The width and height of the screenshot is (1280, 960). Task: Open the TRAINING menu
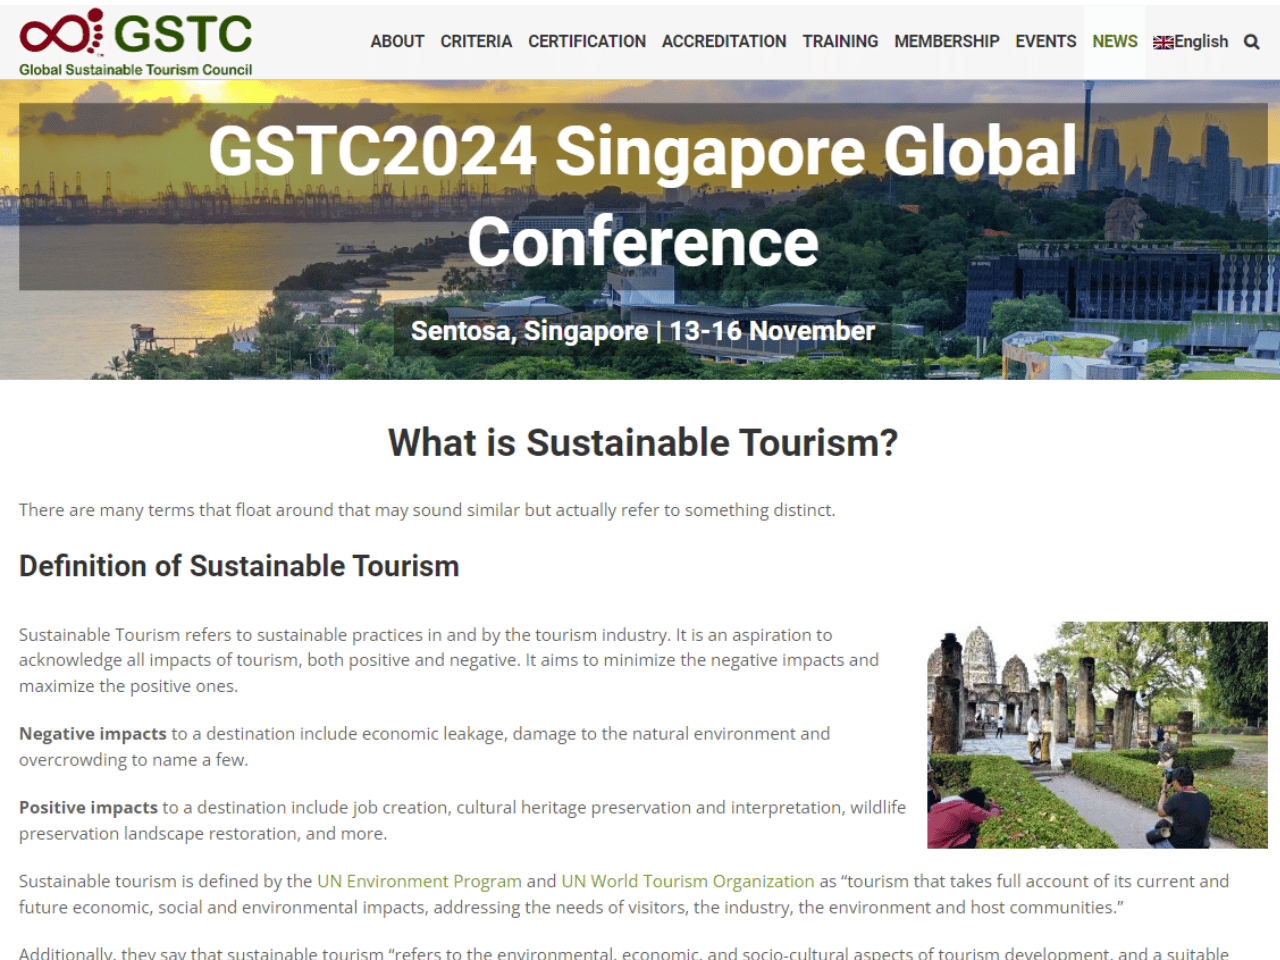[840, 42]
